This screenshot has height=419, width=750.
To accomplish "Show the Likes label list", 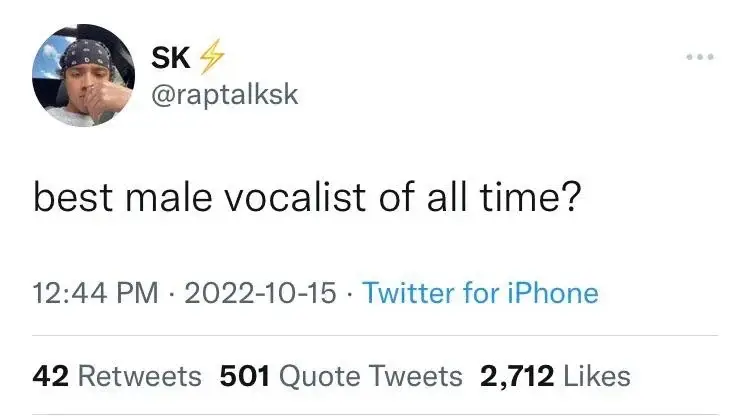I will [x=597, y=376].
